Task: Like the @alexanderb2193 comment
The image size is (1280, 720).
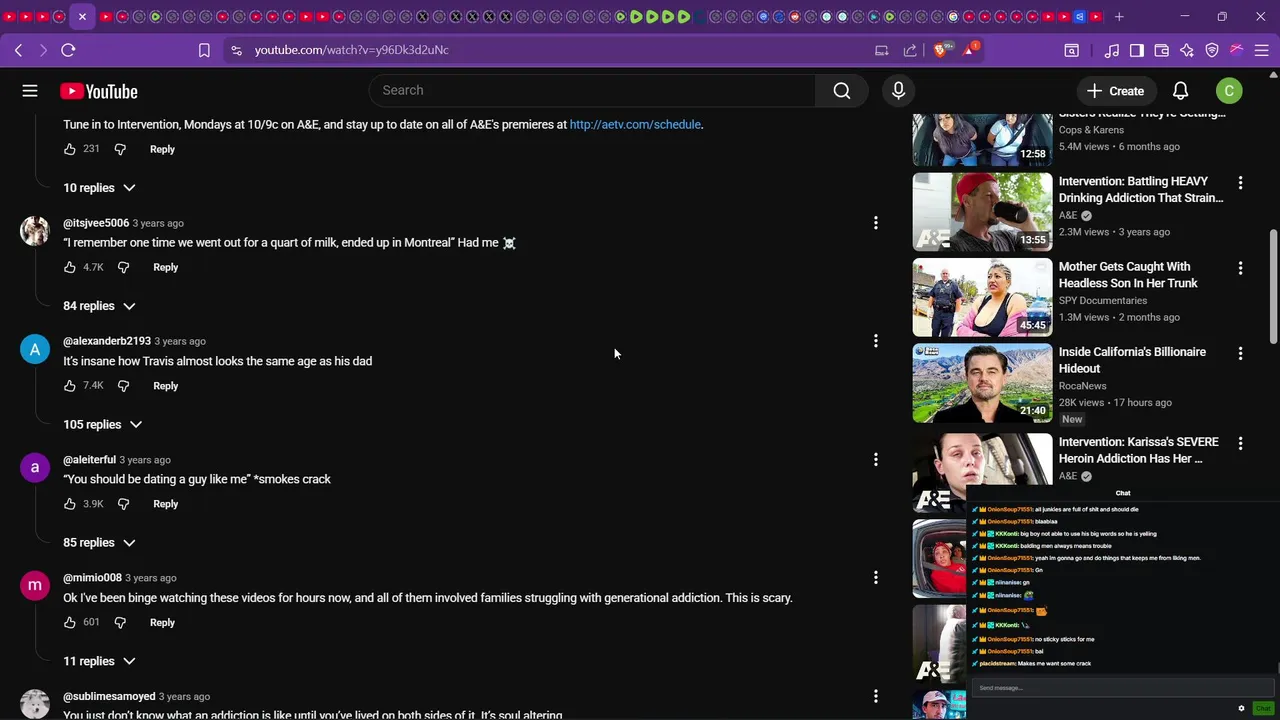Action: click(70, 386)
